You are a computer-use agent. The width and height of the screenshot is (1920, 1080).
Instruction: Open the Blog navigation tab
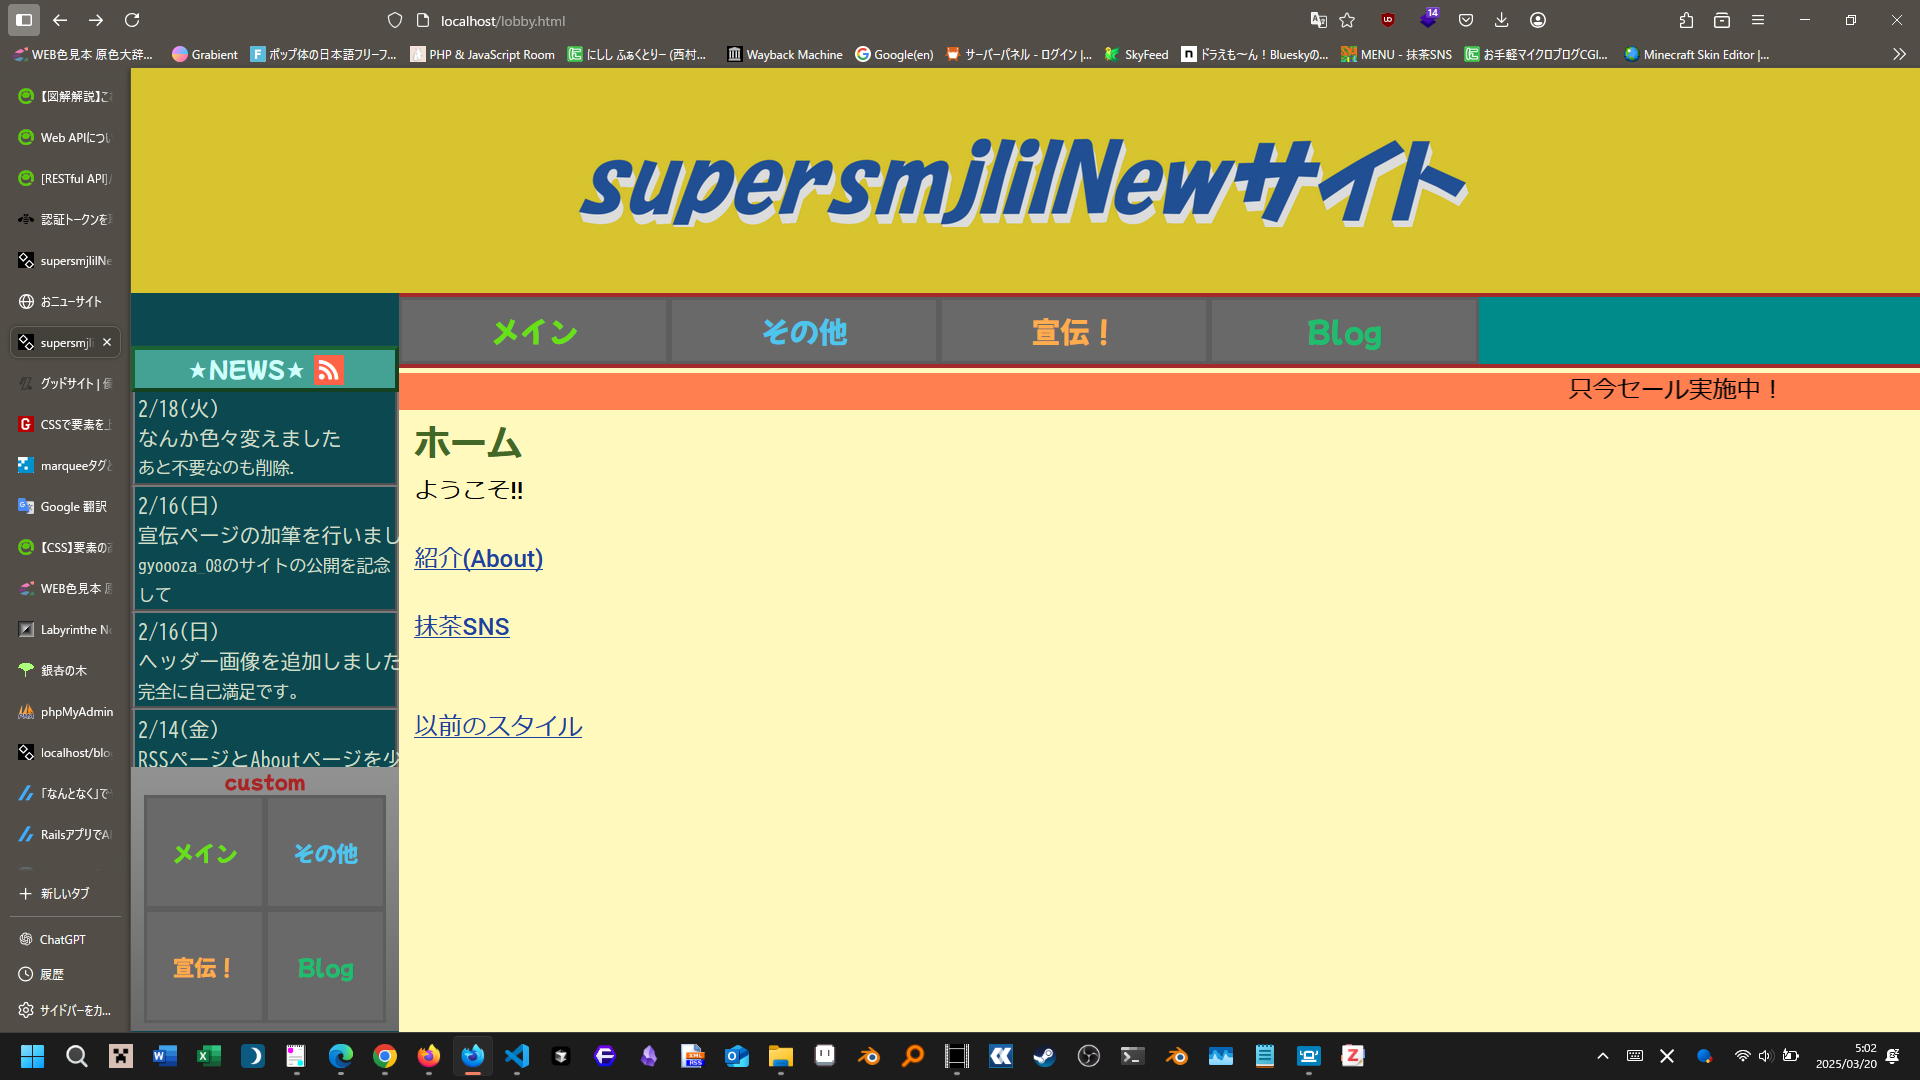1344,332
